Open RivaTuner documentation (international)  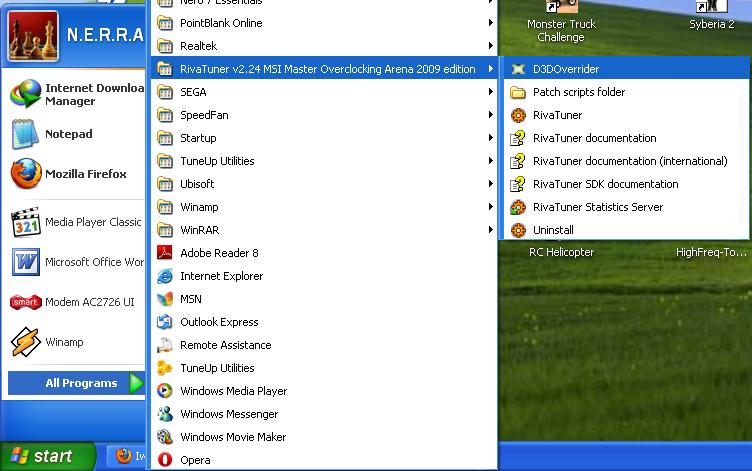click(x=626, y=161)
